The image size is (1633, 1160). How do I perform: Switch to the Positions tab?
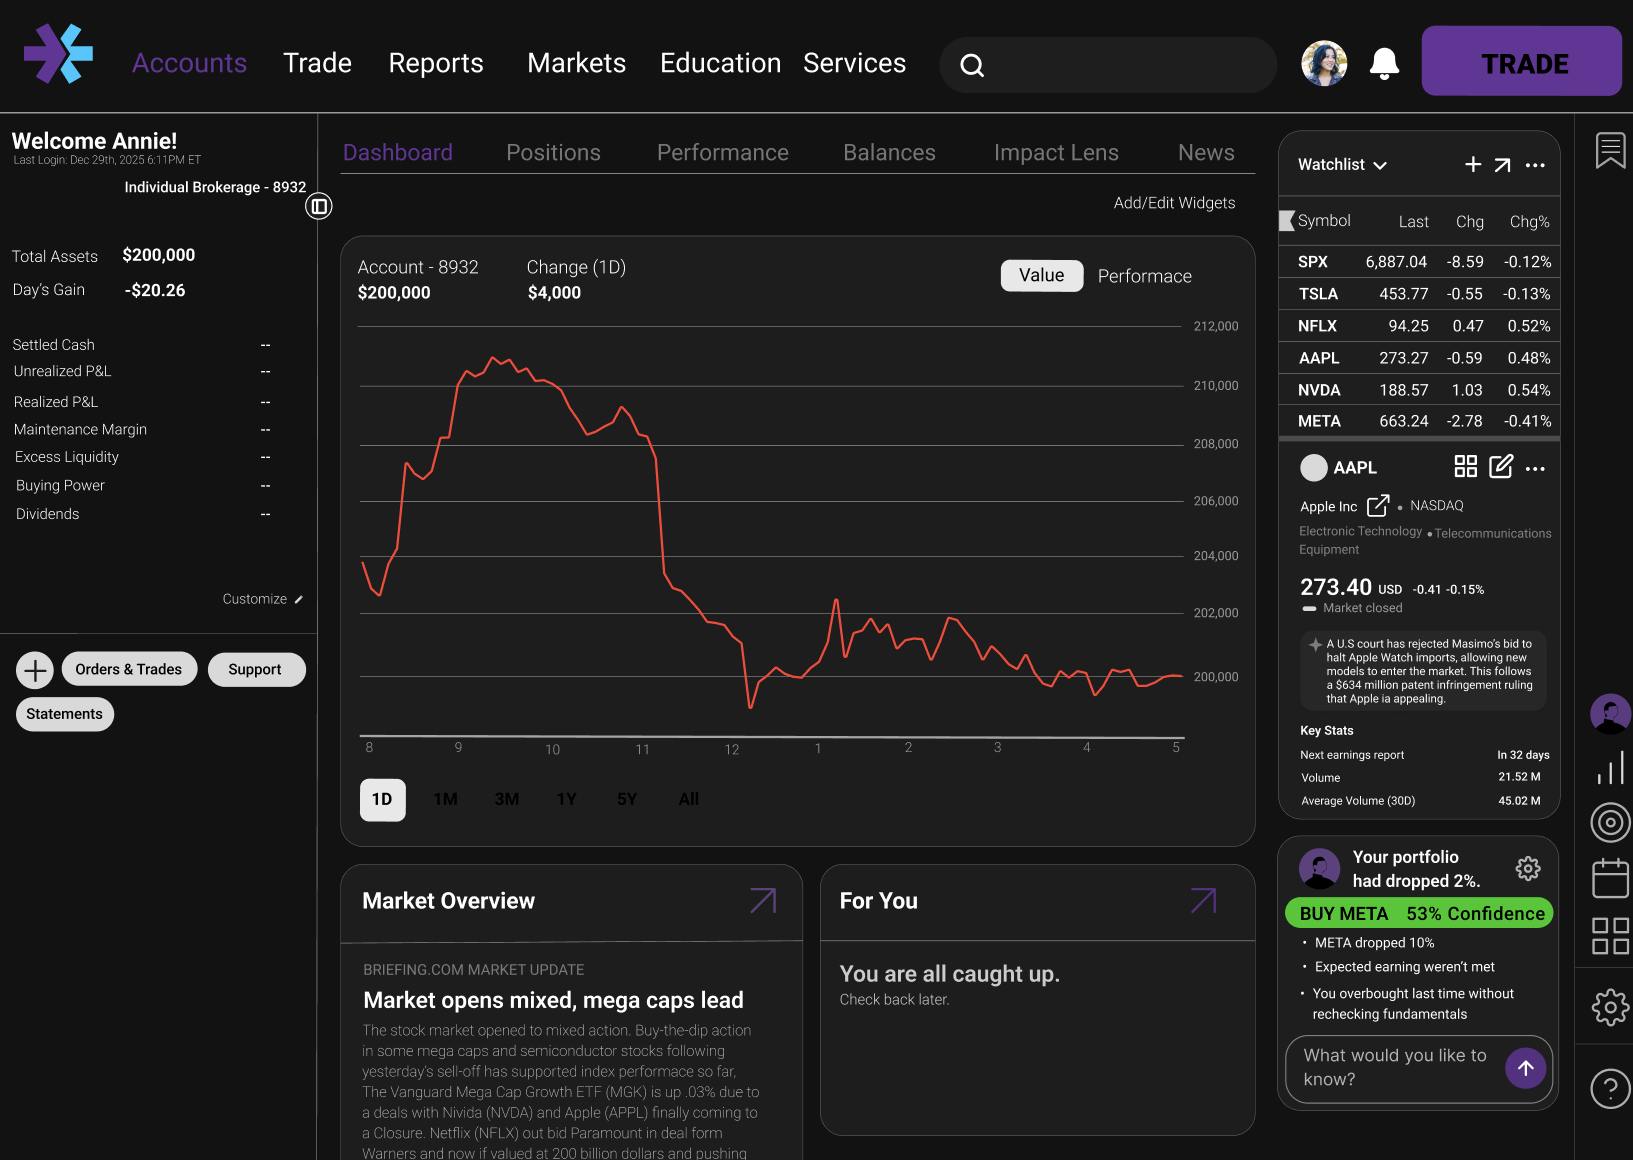553,152
